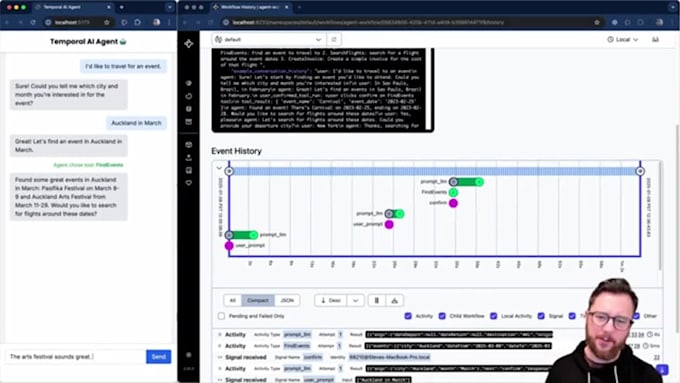Open profile avatar in Workflow History browser
The width and height of the screenshot is (680, 383).
(659, 22)
